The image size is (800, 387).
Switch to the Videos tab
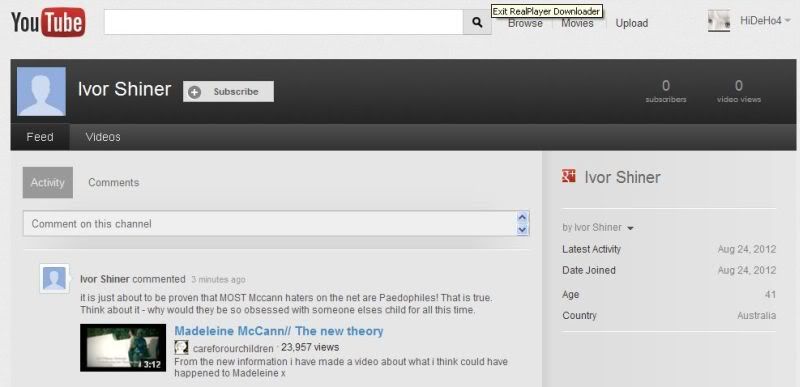(103, 137)
